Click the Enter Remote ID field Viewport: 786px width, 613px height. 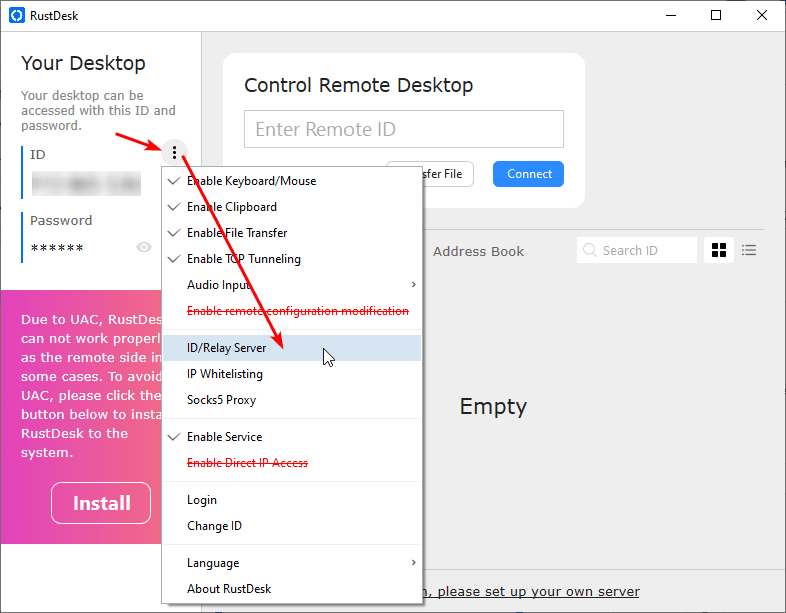[x=403, y=129]
